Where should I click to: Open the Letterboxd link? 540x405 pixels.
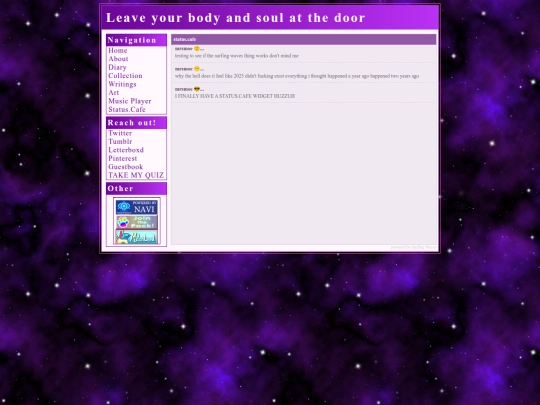coord(126,150)
